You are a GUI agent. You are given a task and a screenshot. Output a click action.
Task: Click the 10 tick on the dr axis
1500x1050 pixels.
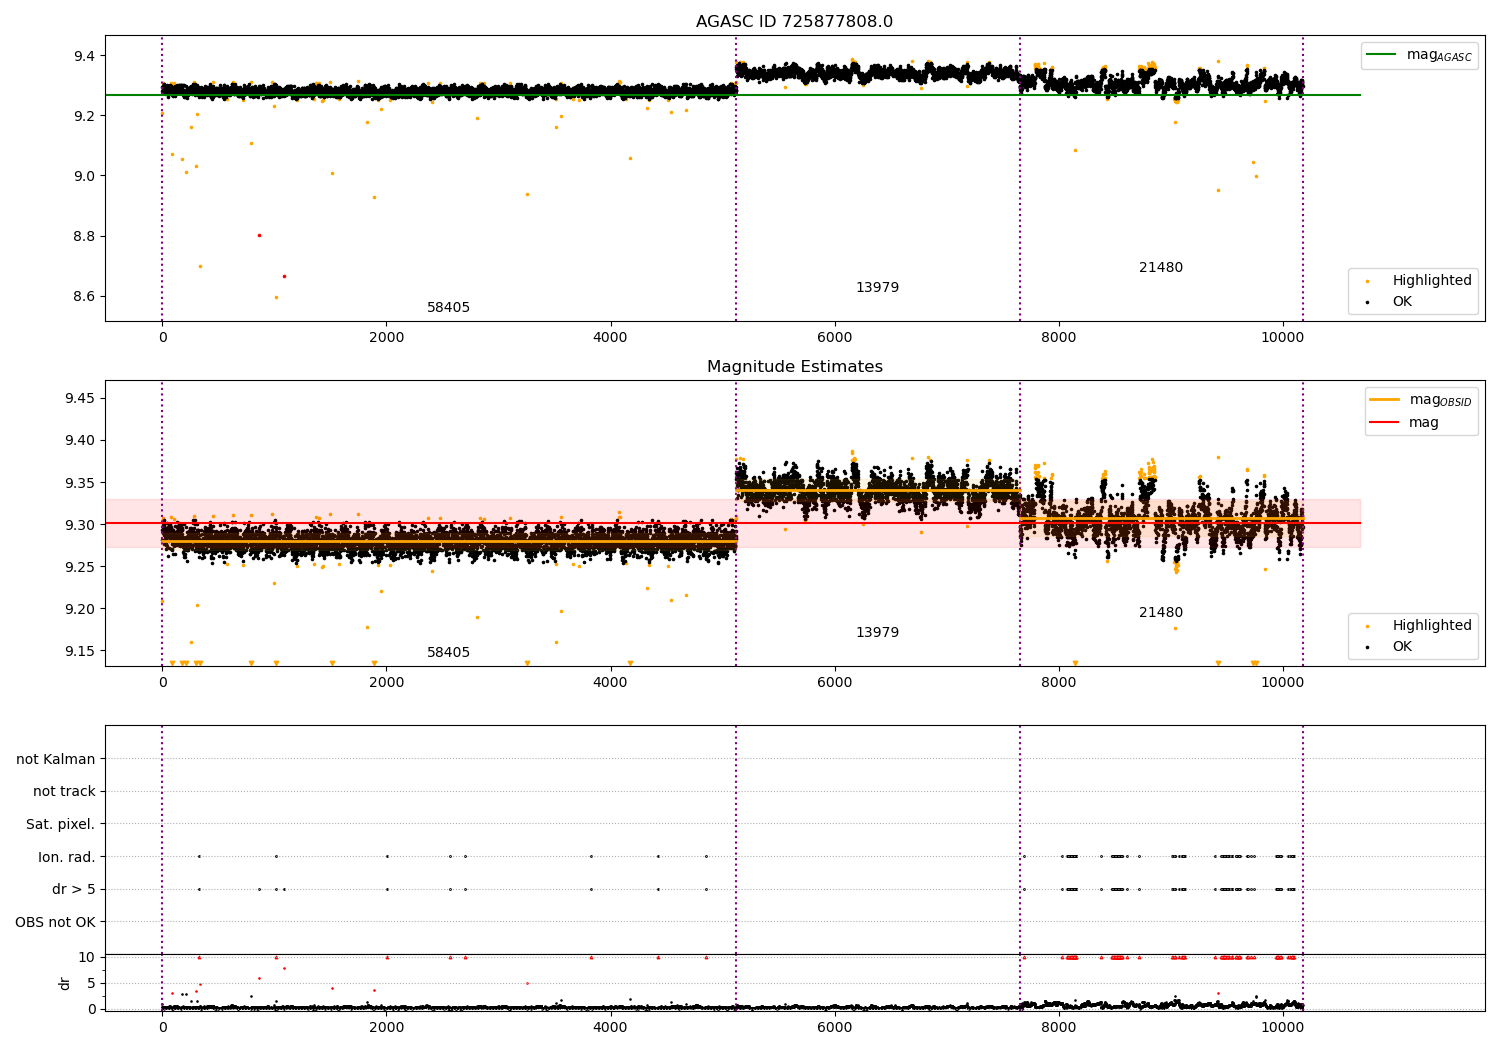87,958
